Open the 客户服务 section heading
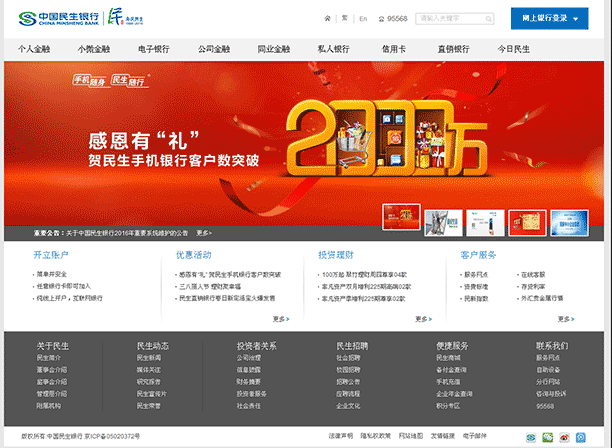 coord(479,255)
